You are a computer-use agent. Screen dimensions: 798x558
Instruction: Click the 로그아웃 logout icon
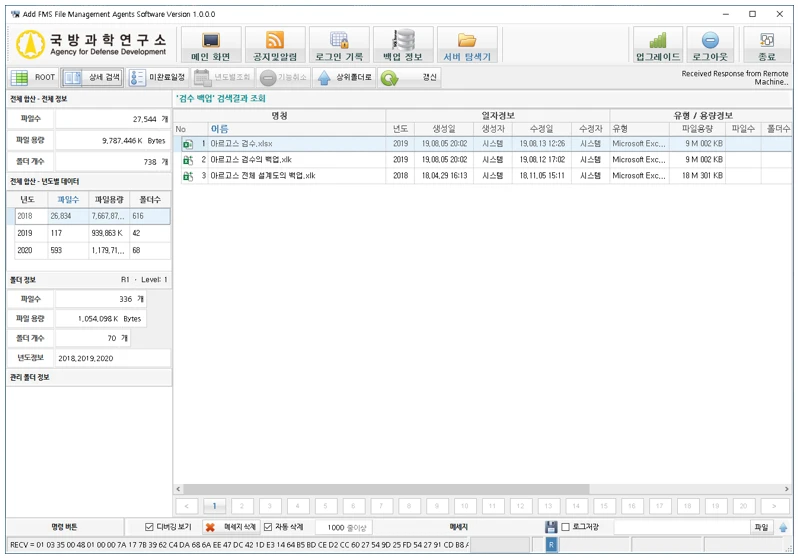coord(710,40)
